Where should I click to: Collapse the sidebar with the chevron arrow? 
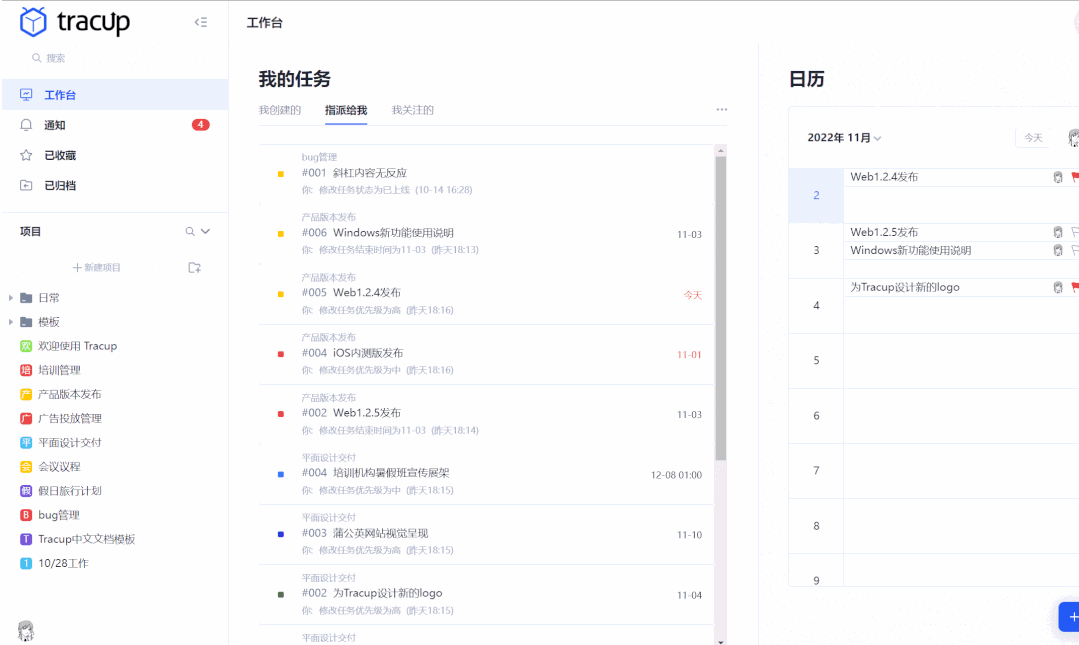click(200, 20)
